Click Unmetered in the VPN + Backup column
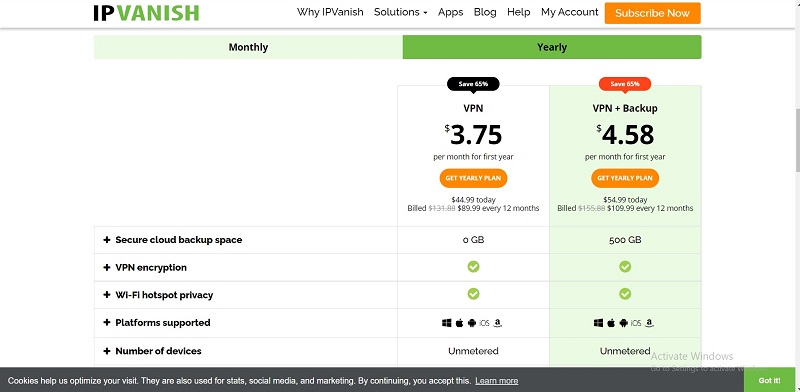 pyautogui.click(x=625, y=351)
